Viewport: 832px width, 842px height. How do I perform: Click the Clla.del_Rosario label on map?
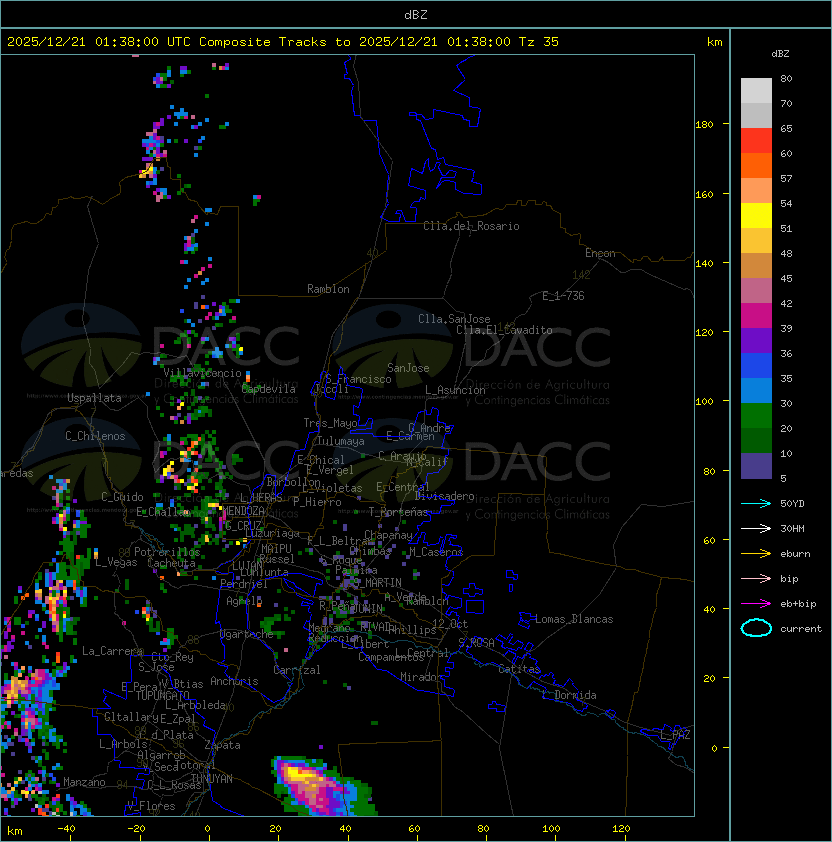pos(471,226)
